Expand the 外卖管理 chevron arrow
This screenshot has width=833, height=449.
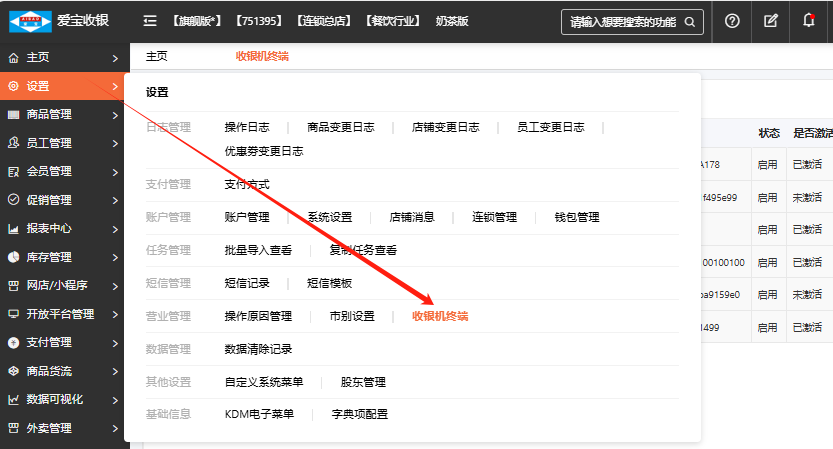coord(115,428)
